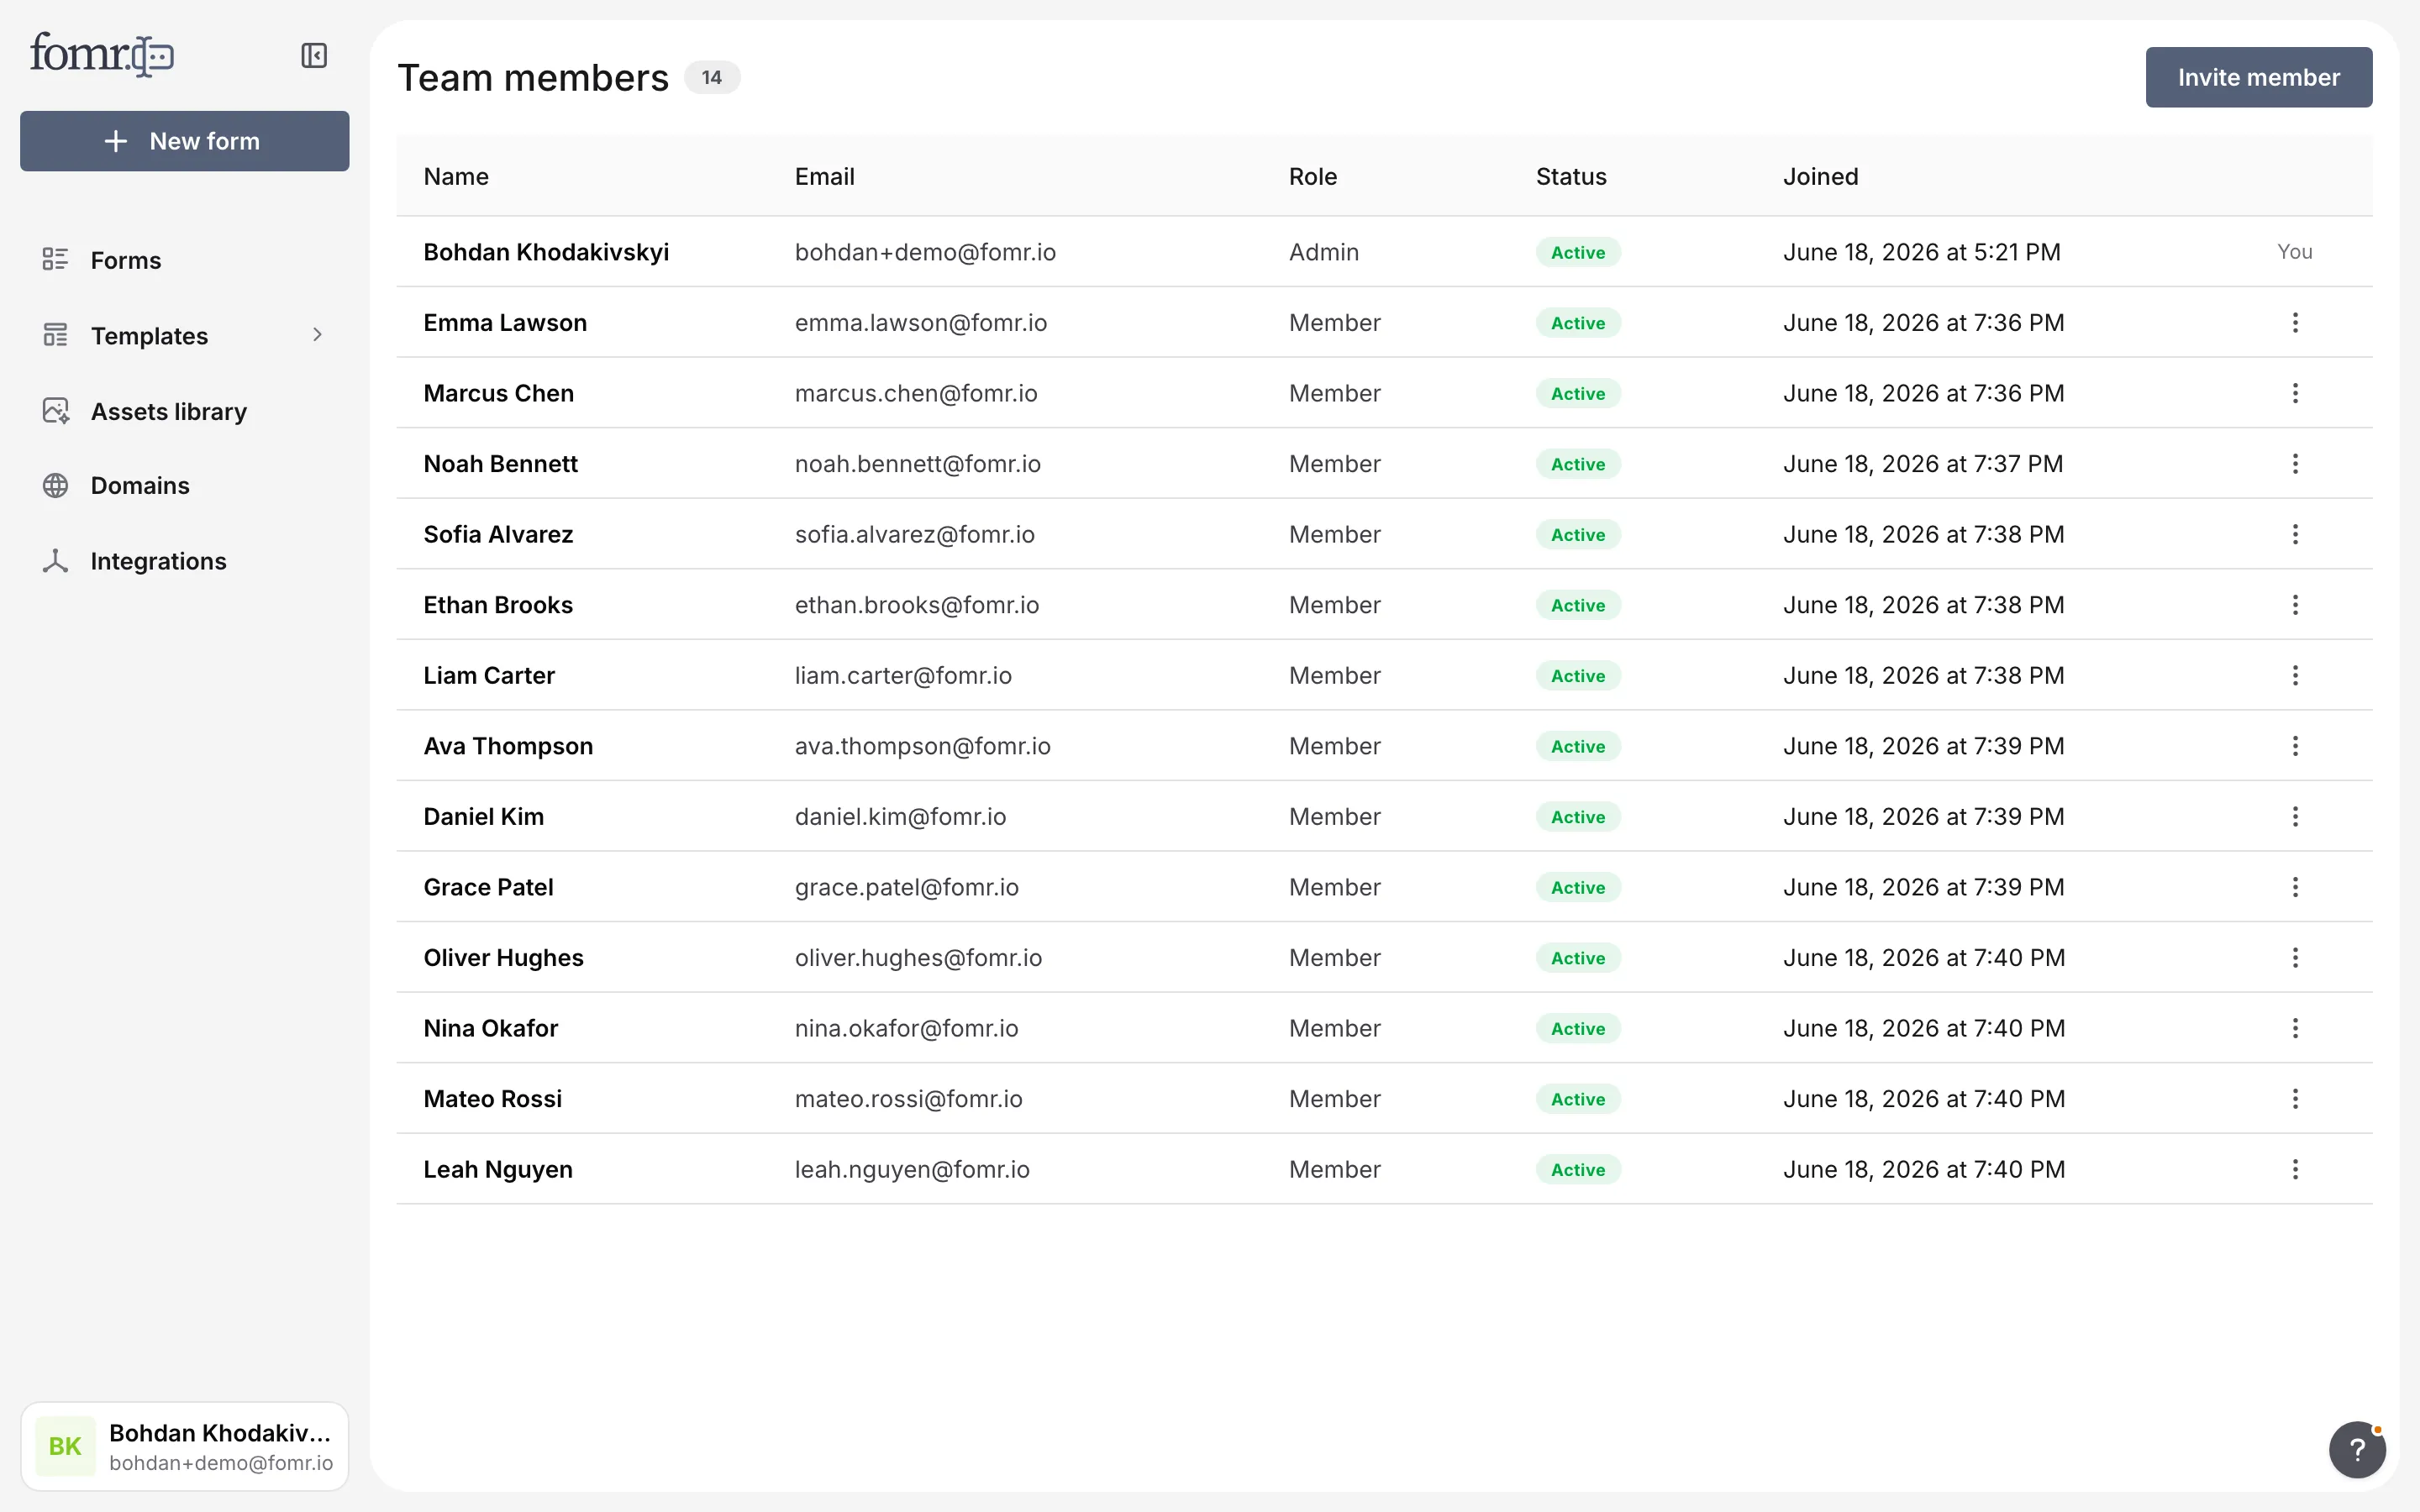Click the name Sofia Alvarez
The image size is (2420, 1512).
(x=498, y=534)
